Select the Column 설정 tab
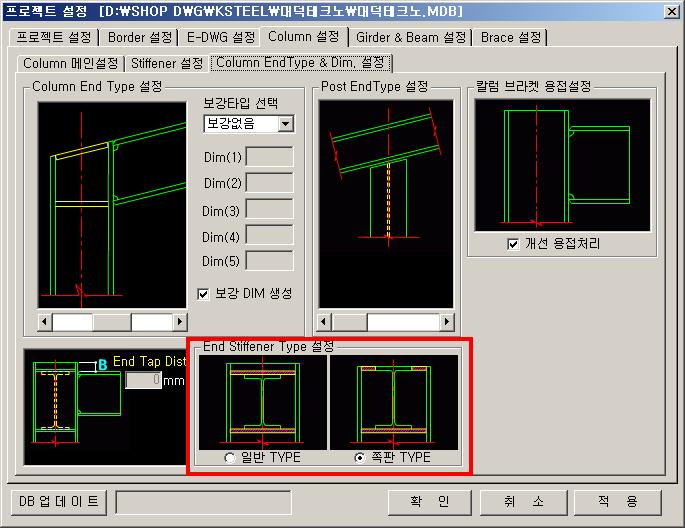Image resolution: width=685 pixels, height=528 pixels. (x=304, y=37)
